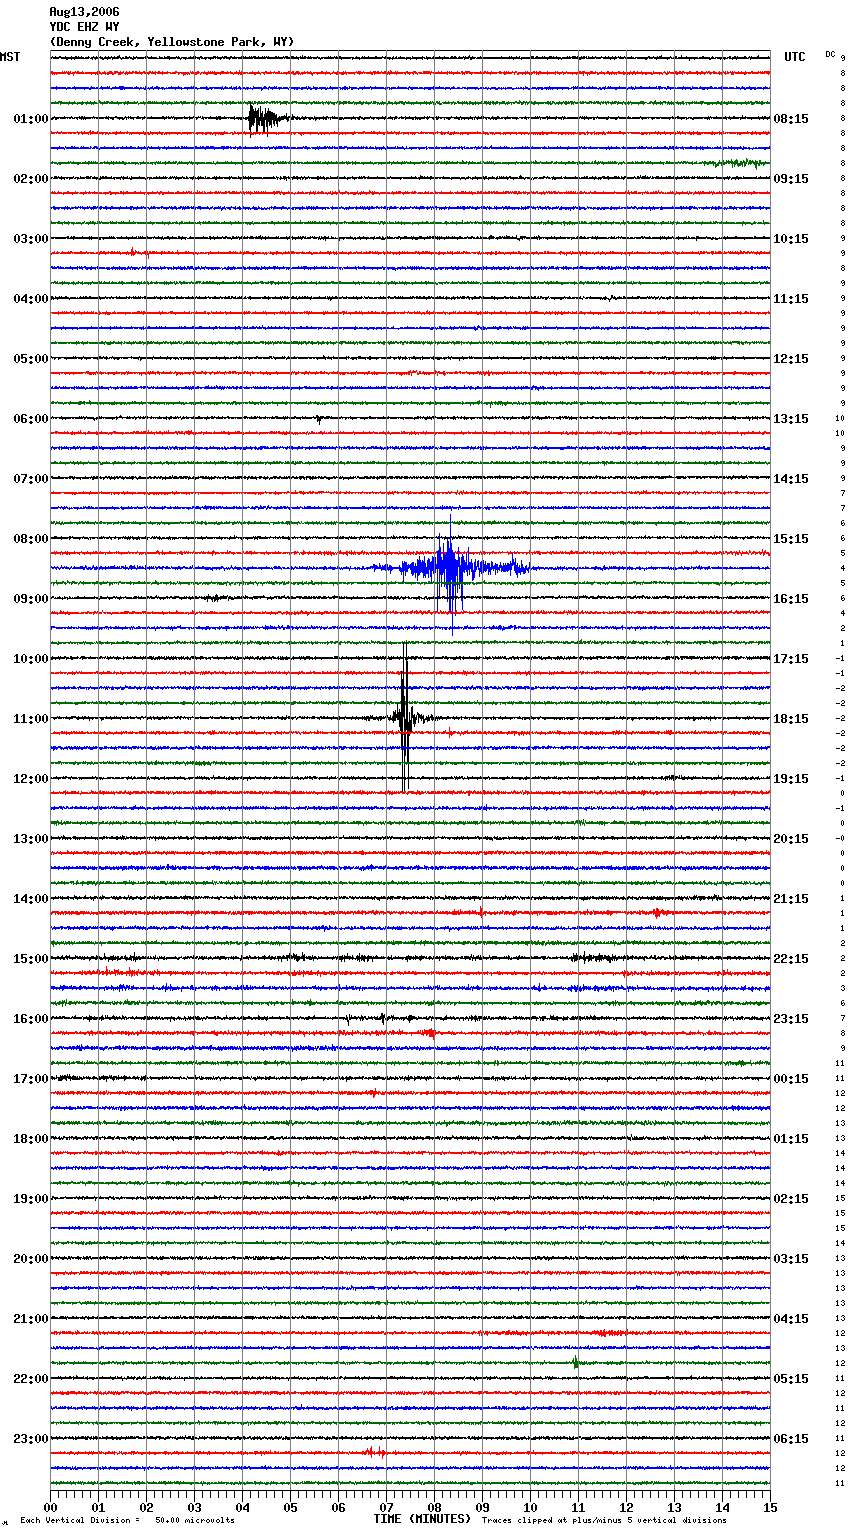This screenshot has height=1534, width=850.
Task: Click the 00:15 UTC time label
Action: pyautogui.click(x=791, y=1079)
